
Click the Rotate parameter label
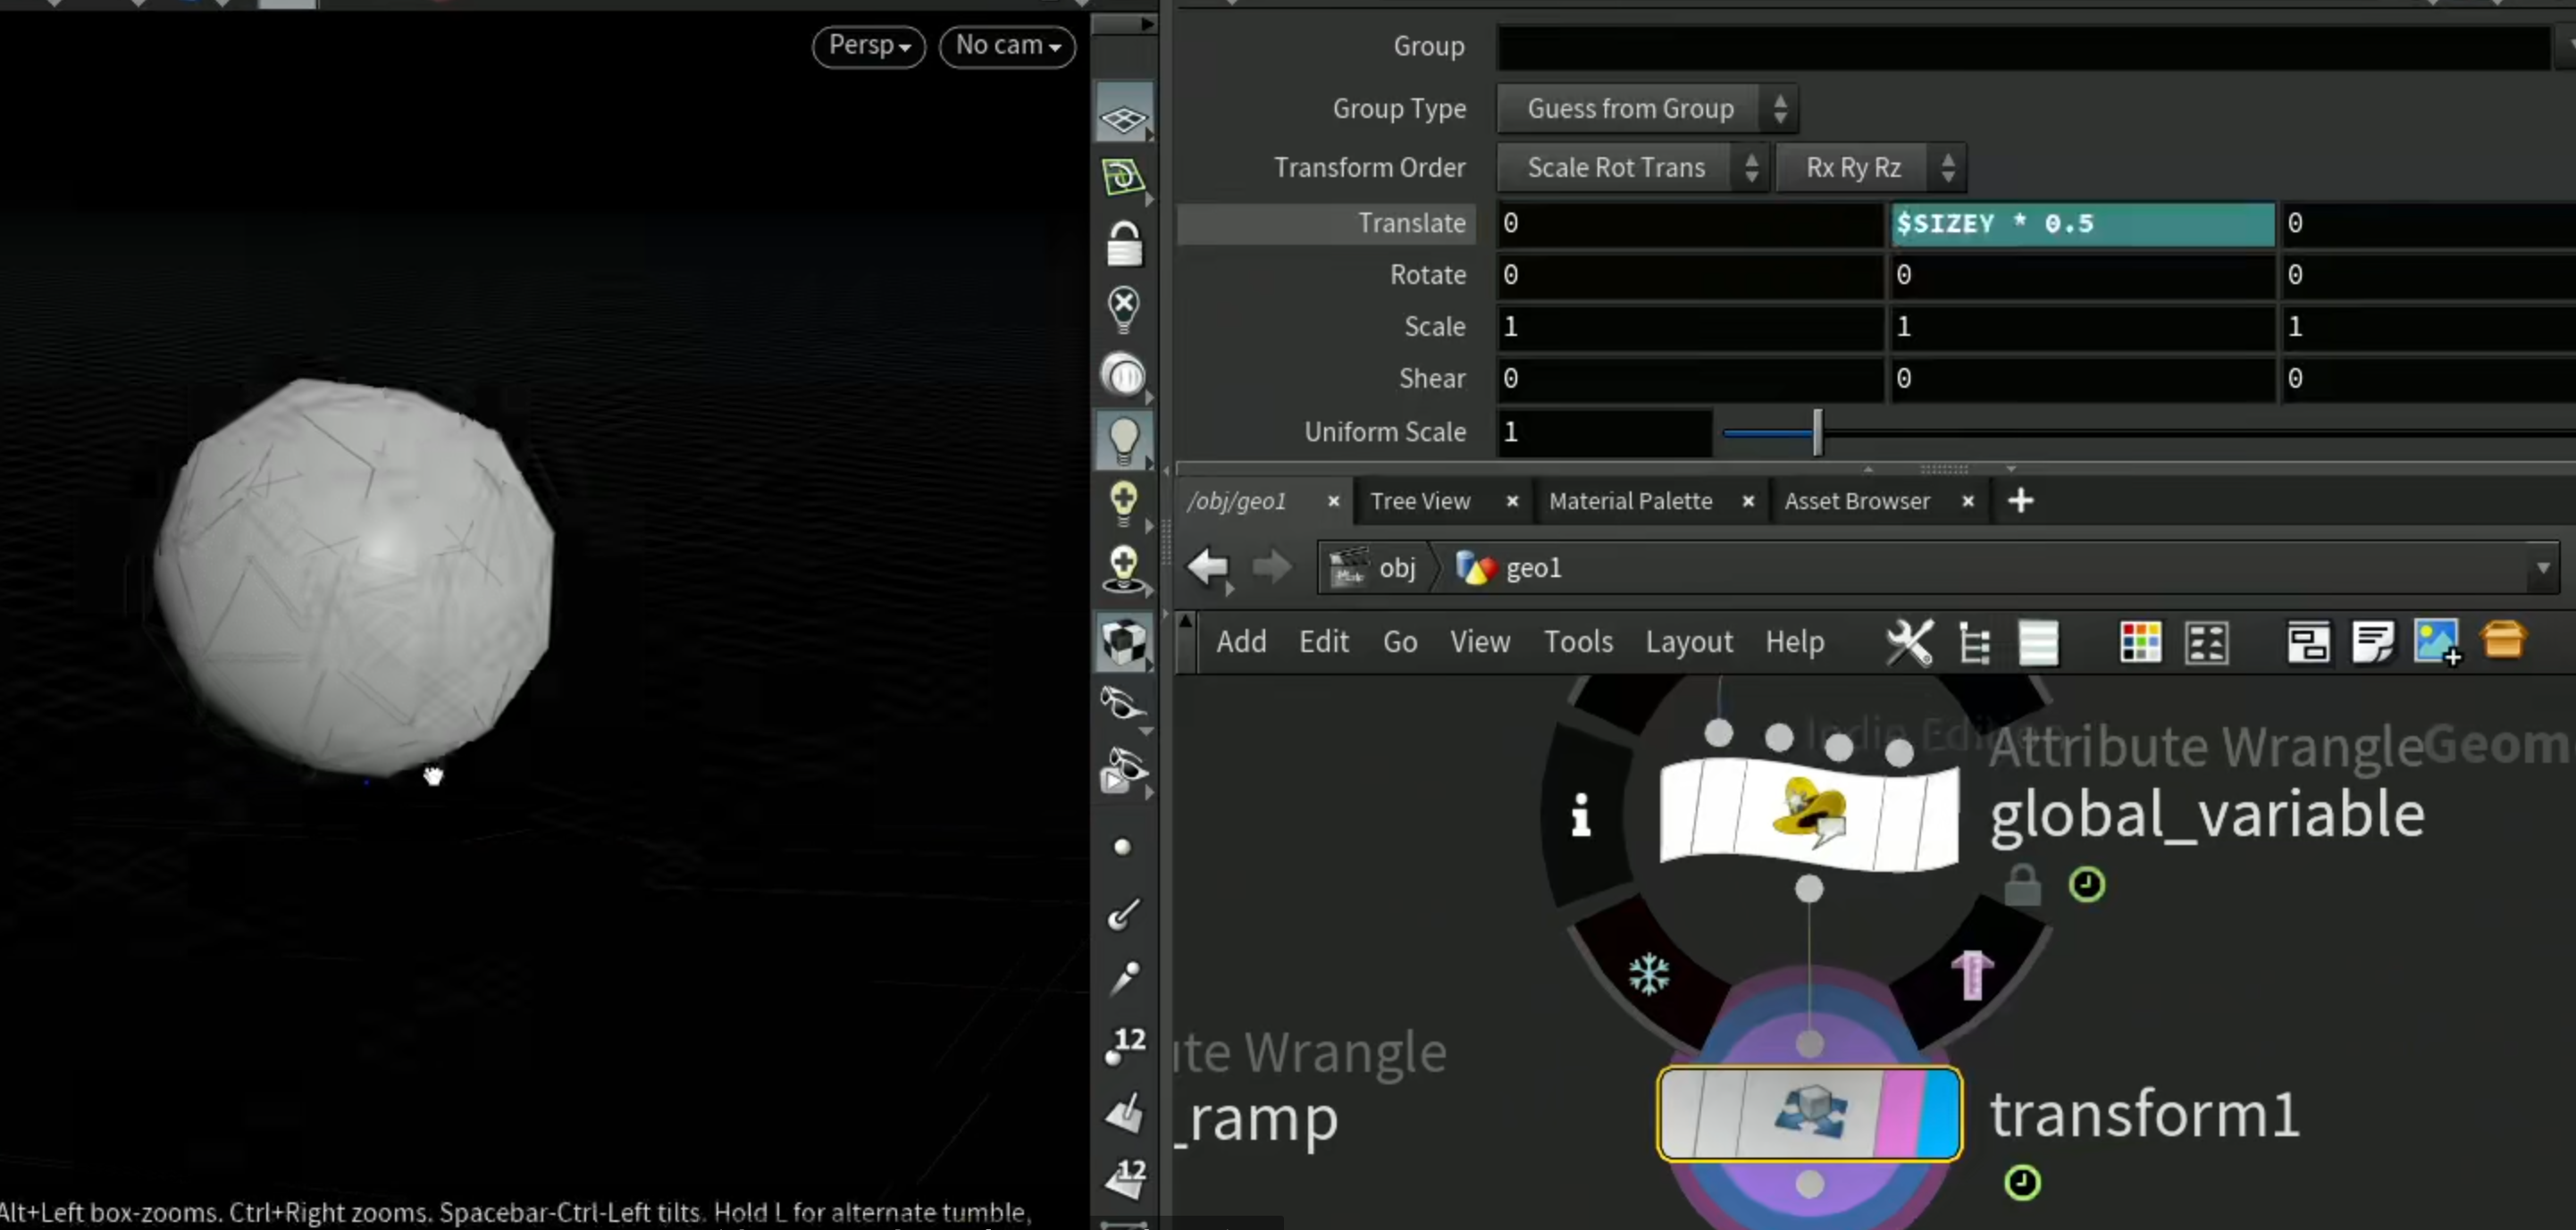tap(1427, 275)
